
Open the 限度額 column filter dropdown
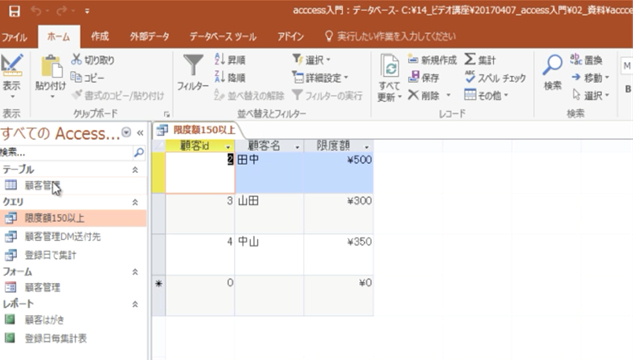[367, 147]
